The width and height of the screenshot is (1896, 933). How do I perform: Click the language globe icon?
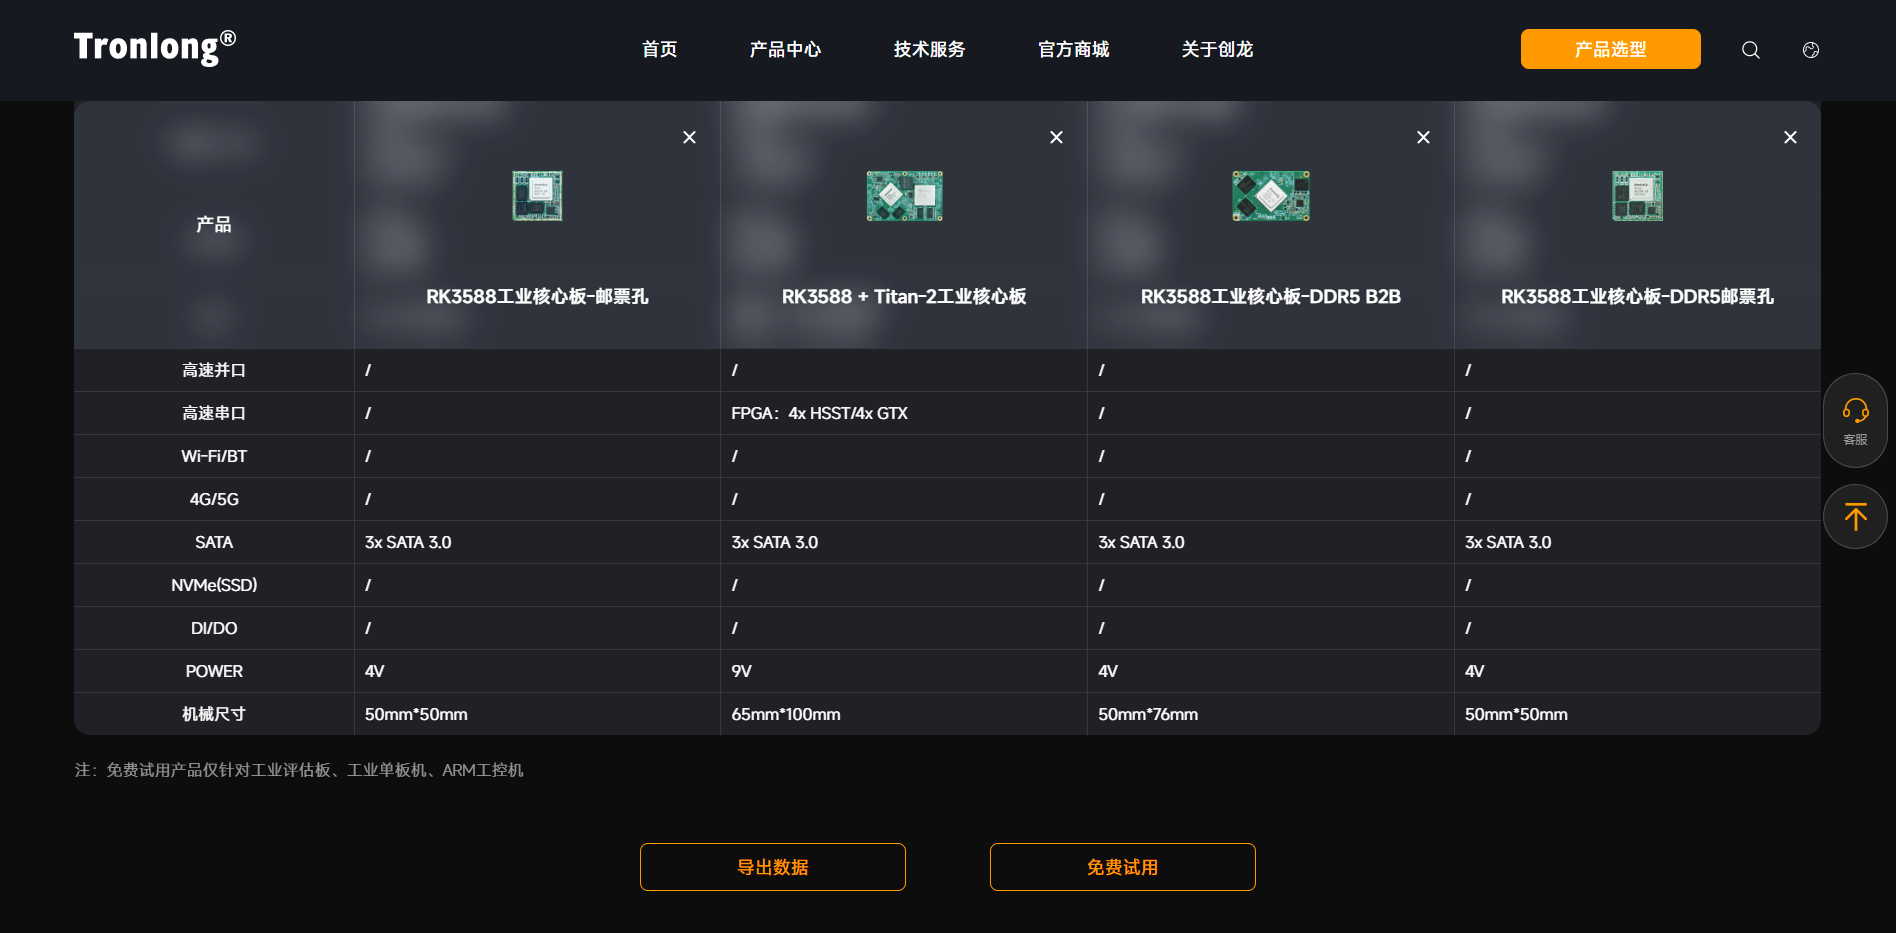point(1810,50)
